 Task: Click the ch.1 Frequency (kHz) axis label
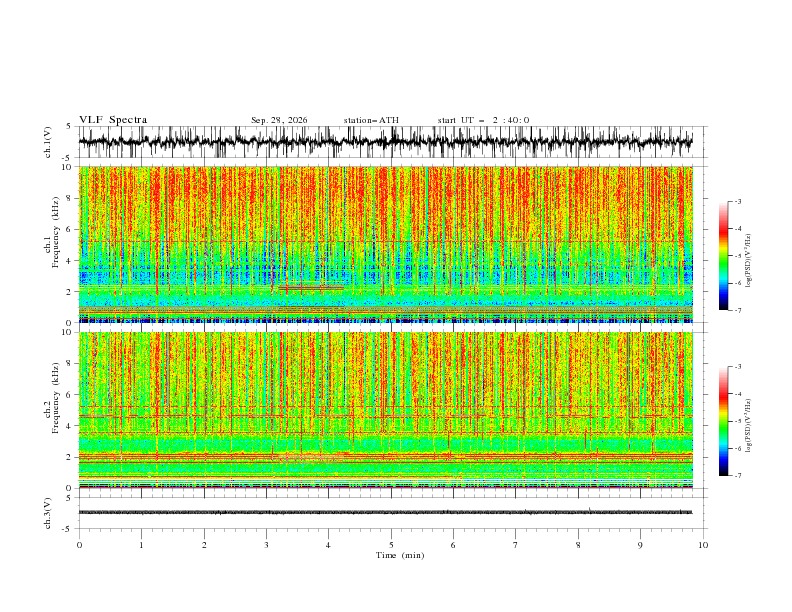pyautogui.click(x=53, y=244)
